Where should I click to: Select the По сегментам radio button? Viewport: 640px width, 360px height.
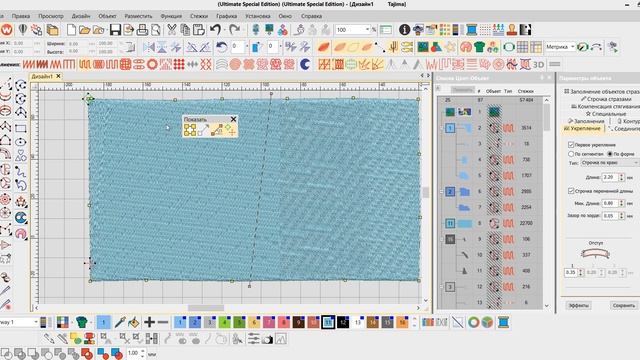571,154
